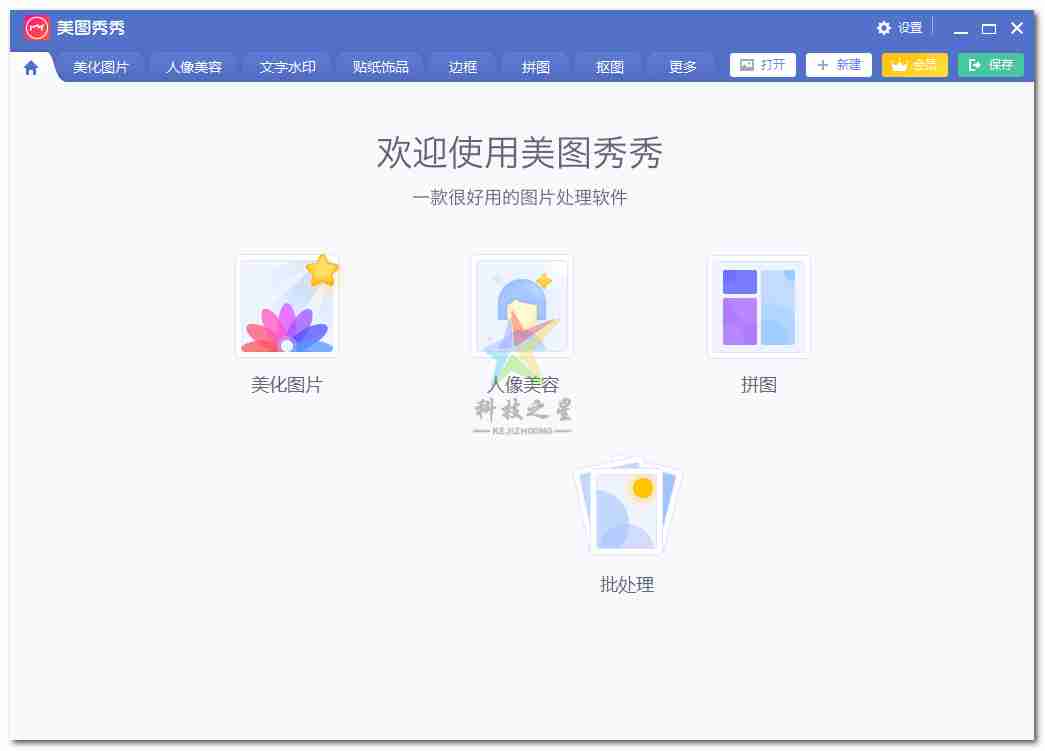
Task: Switch to the 人像美容 tab in toolbar
Action: coord(193,66)
